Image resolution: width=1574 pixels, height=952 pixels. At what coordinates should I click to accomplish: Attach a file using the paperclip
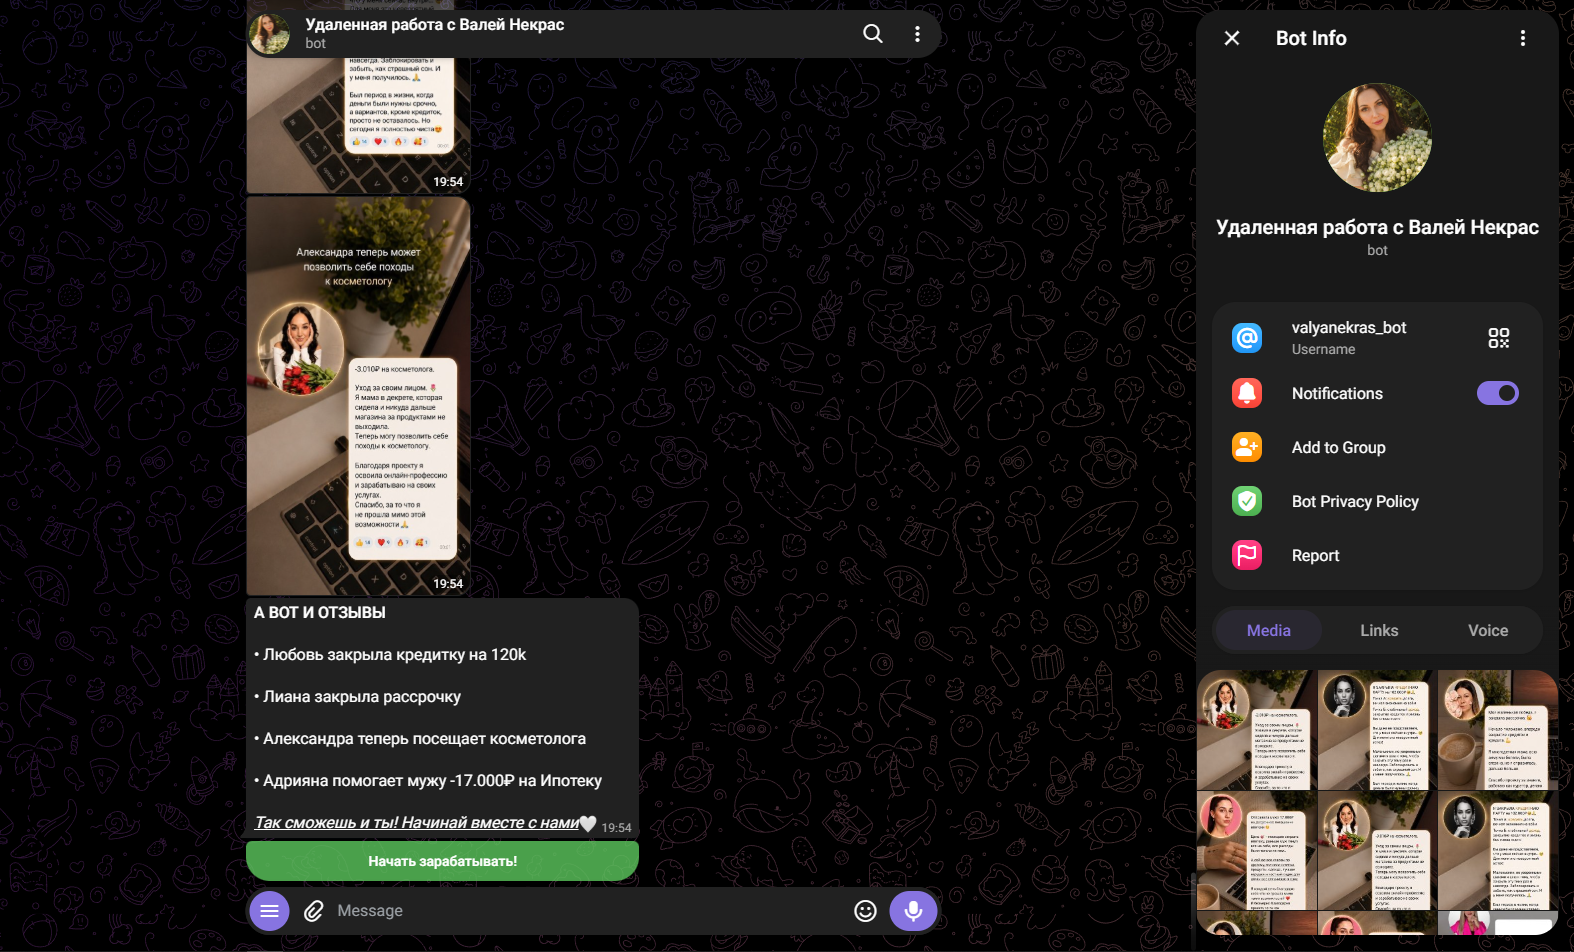(x=314, y=911)
